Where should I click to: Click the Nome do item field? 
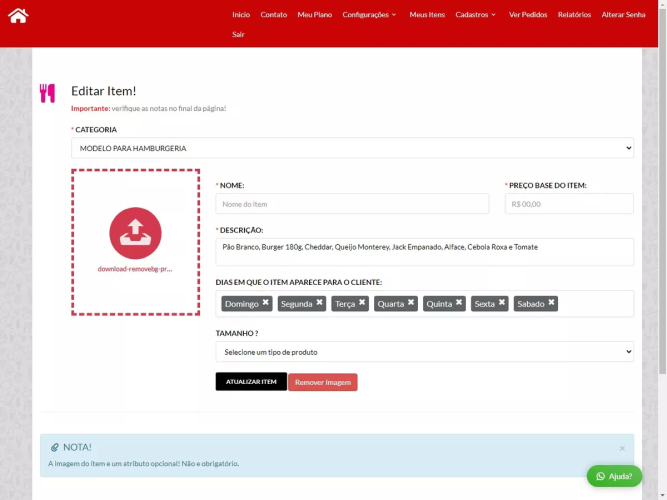352,204
